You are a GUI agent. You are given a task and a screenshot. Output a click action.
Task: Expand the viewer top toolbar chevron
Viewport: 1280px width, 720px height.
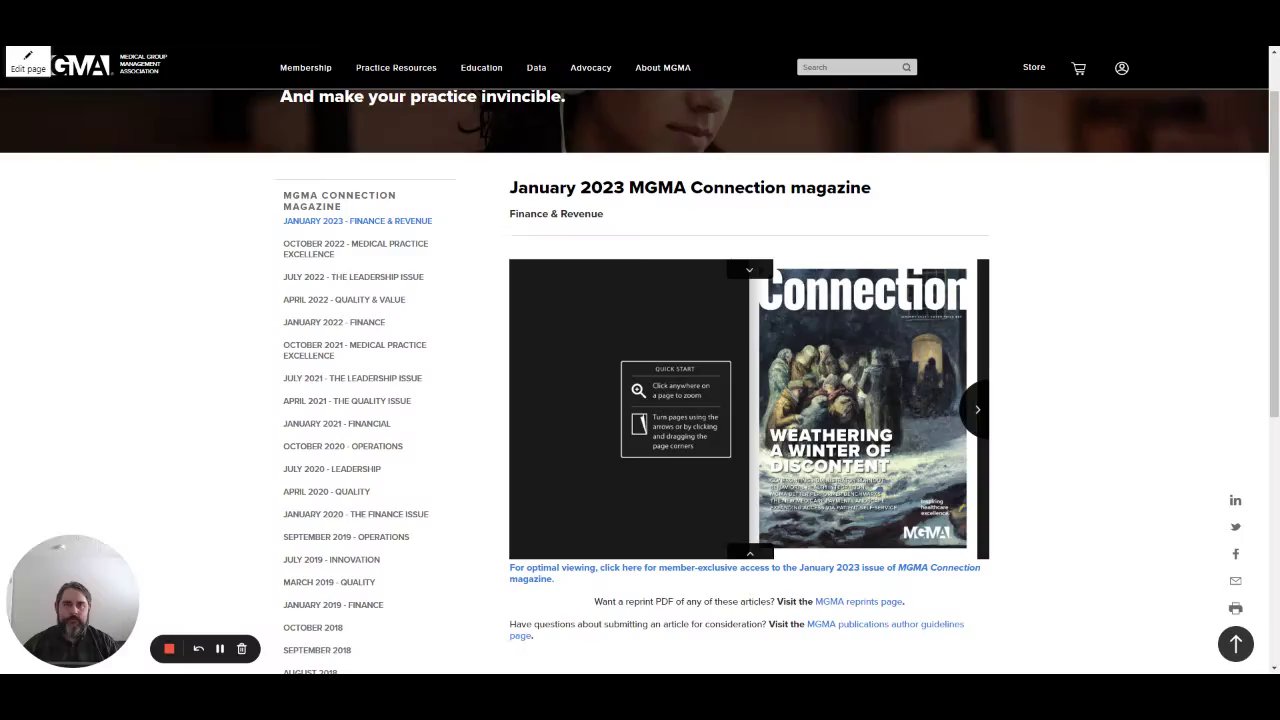point(749,269)
